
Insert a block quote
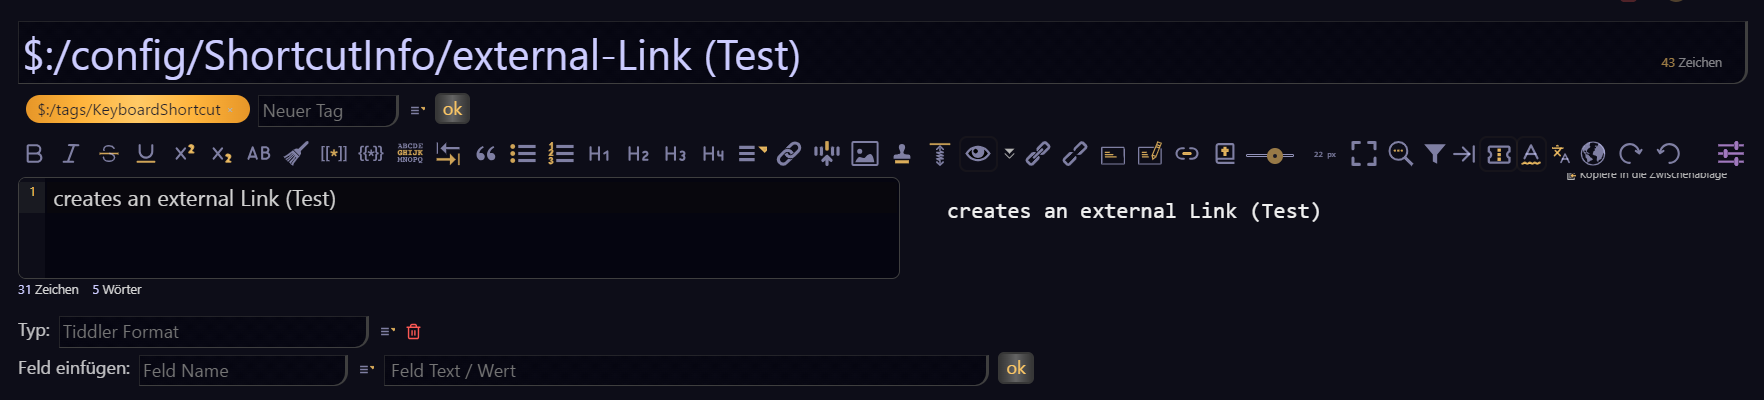click(486, 154)
